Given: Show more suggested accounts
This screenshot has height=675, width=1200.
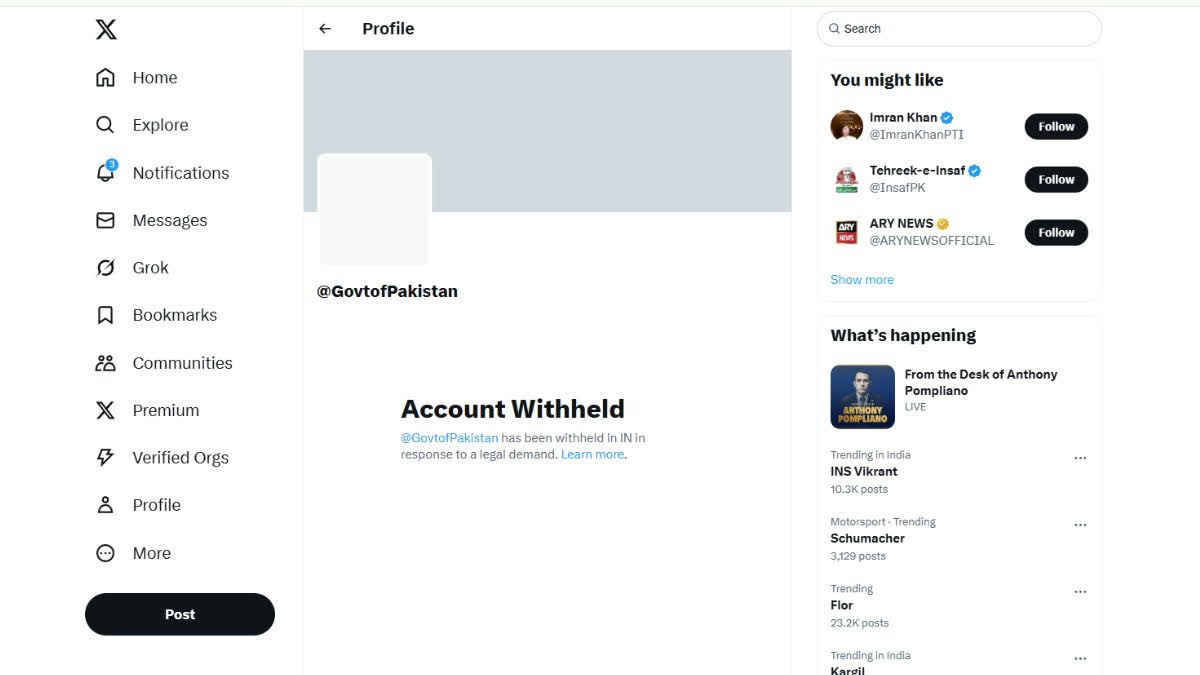Looking at the screenshot, I should pos(862,279).
